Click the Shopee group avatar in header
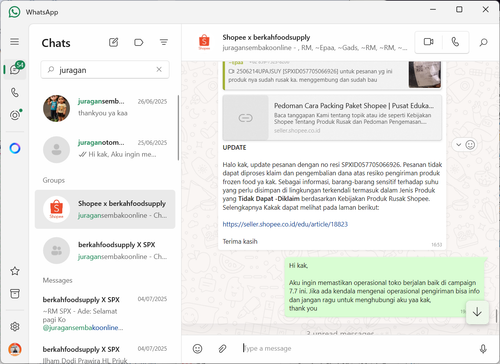Screen dimensions: 500x364 click(x=204, y=42)
